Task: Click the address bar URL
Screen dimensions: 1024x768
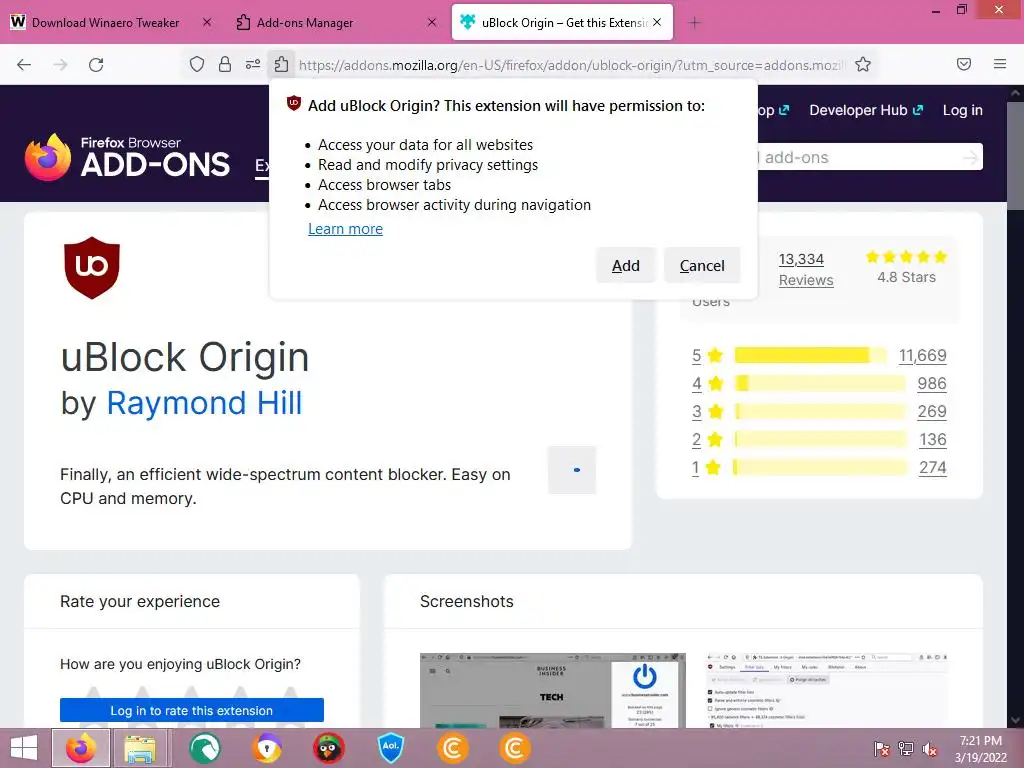Action: tap(571, 65)
